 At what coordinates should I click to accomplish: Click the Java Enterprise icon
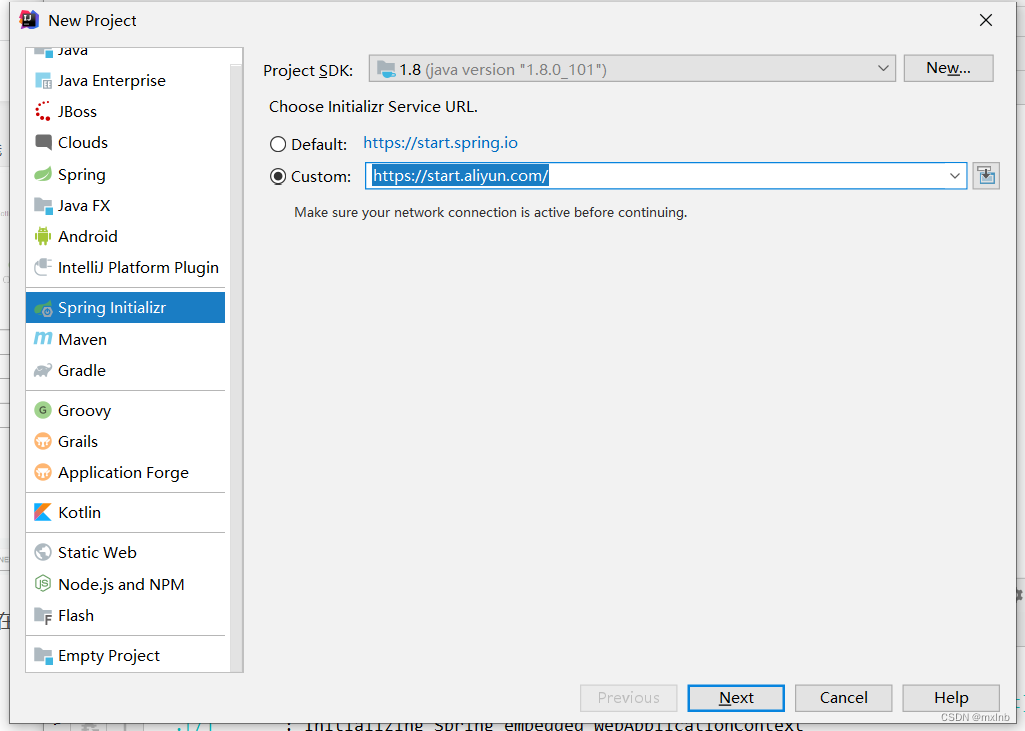tap(43, 80)
